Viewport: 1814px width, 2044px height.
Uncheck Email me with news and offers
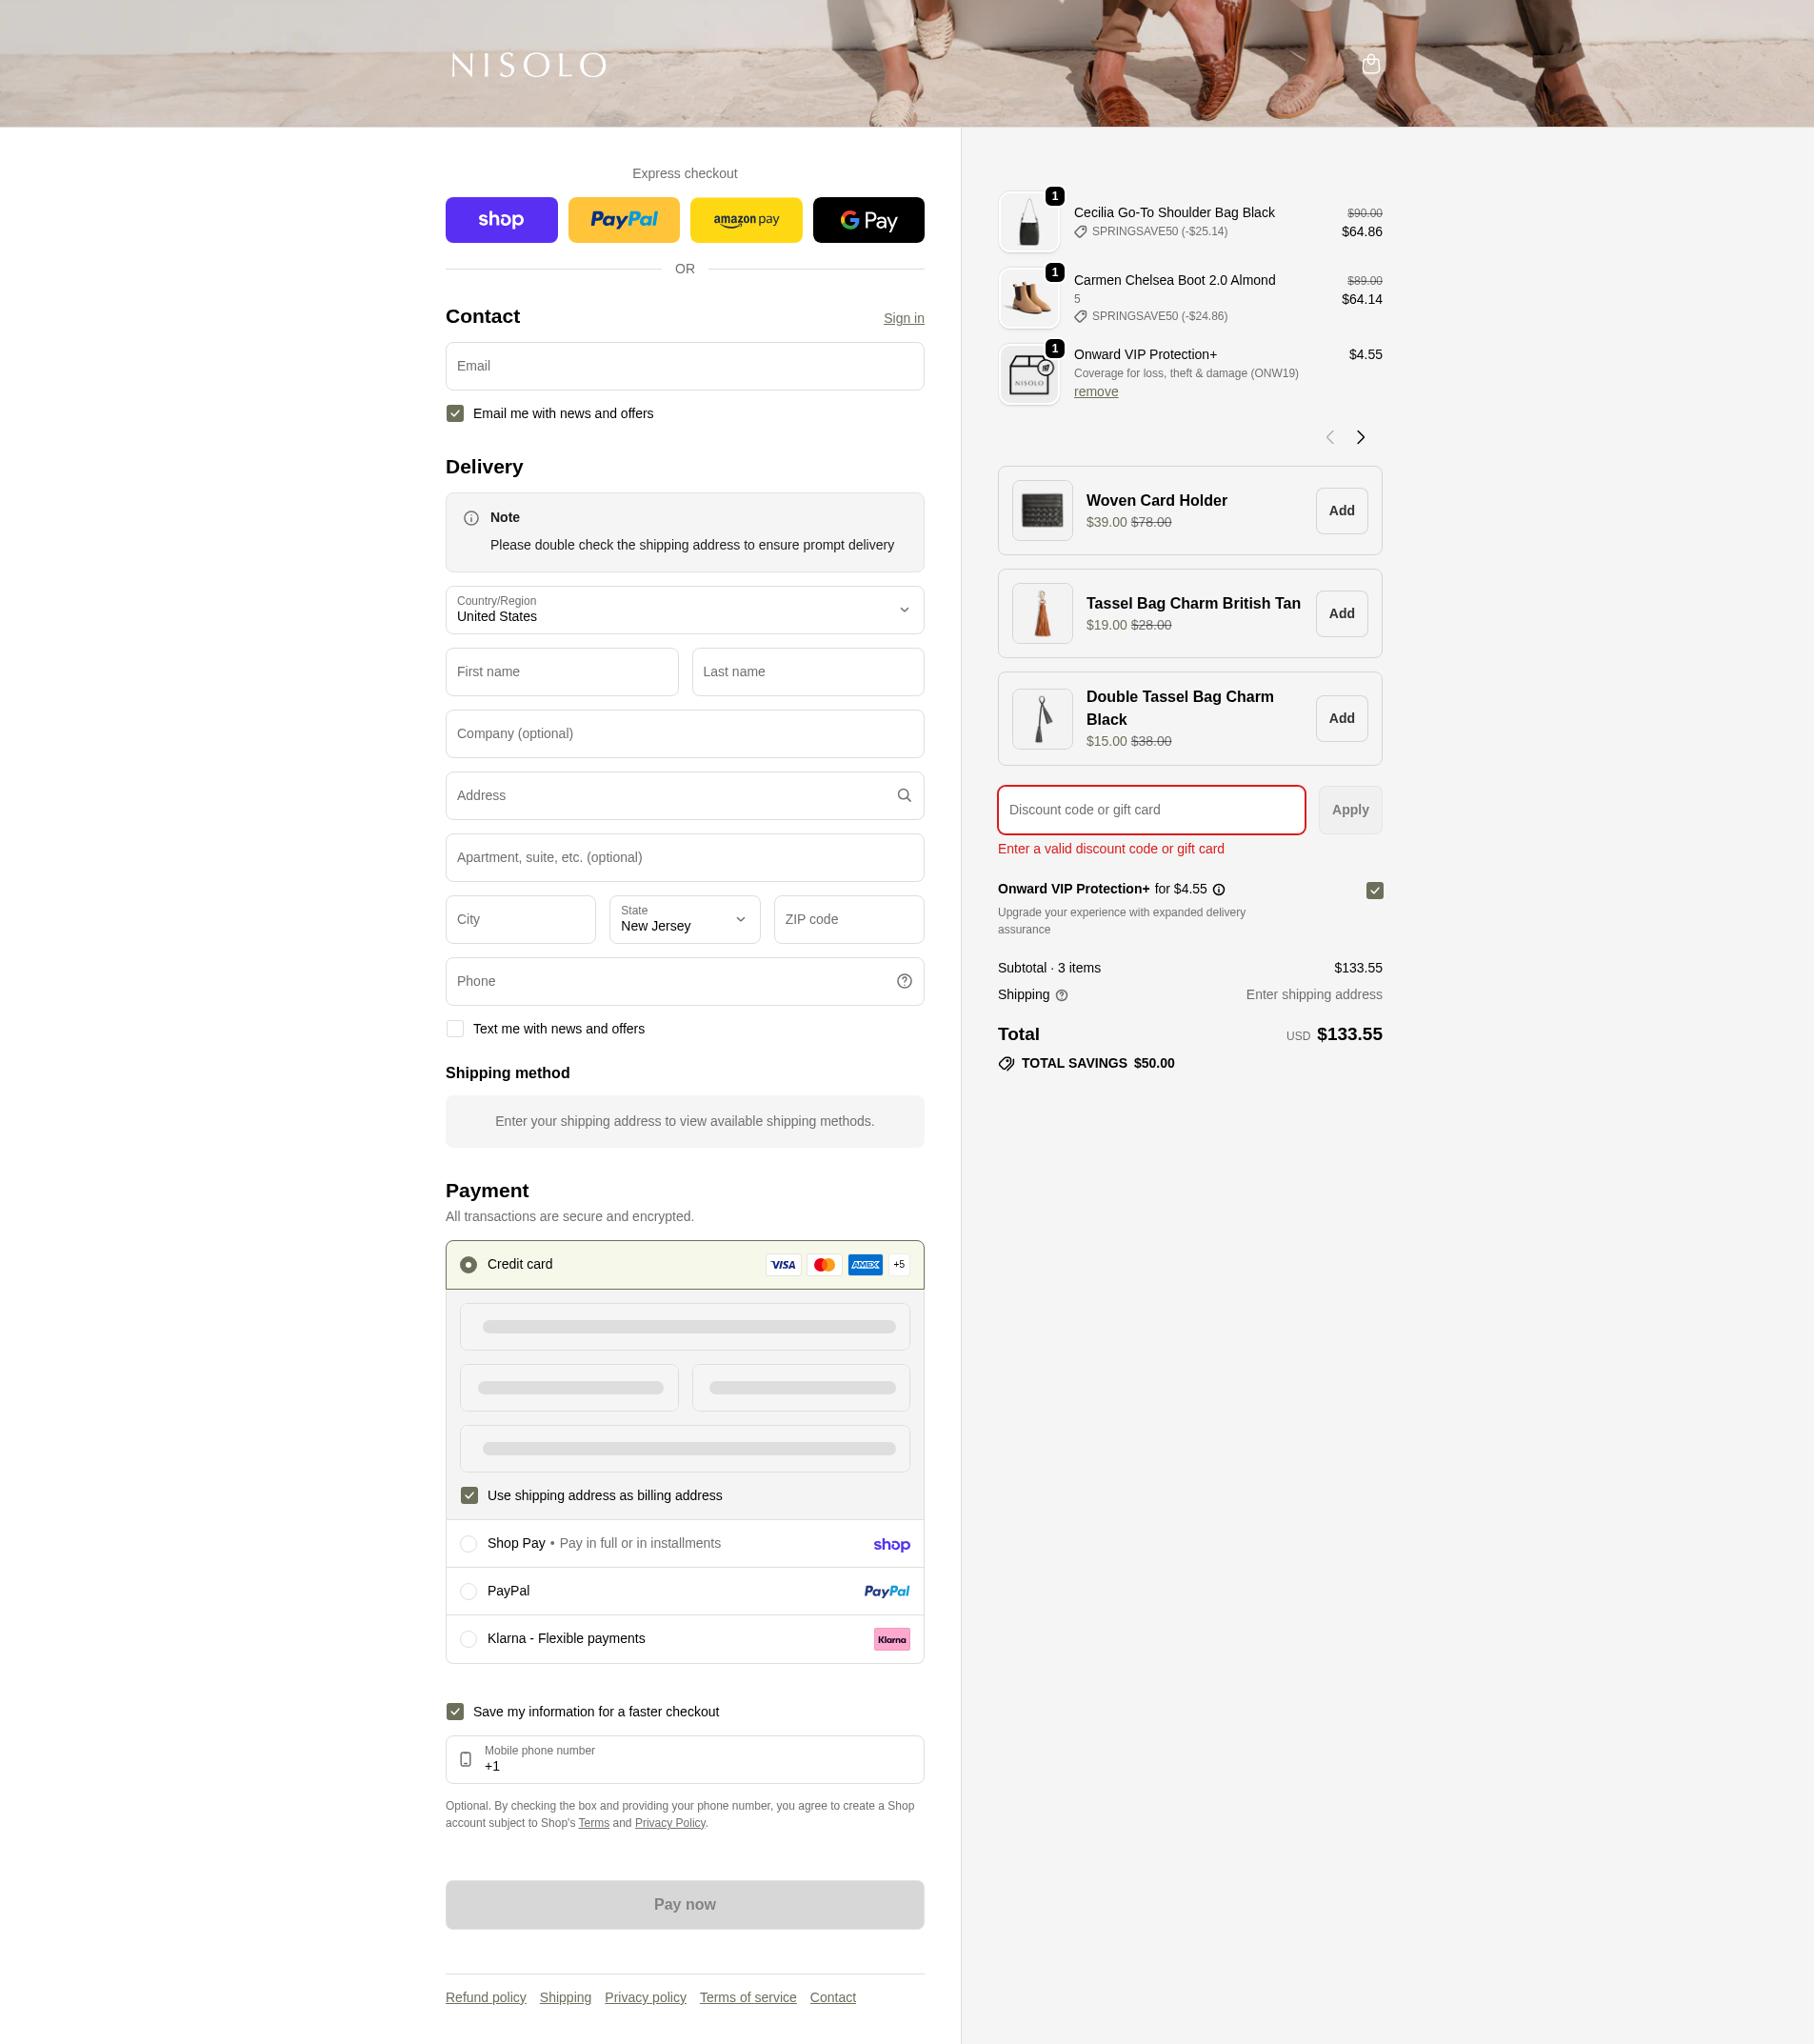455,413
